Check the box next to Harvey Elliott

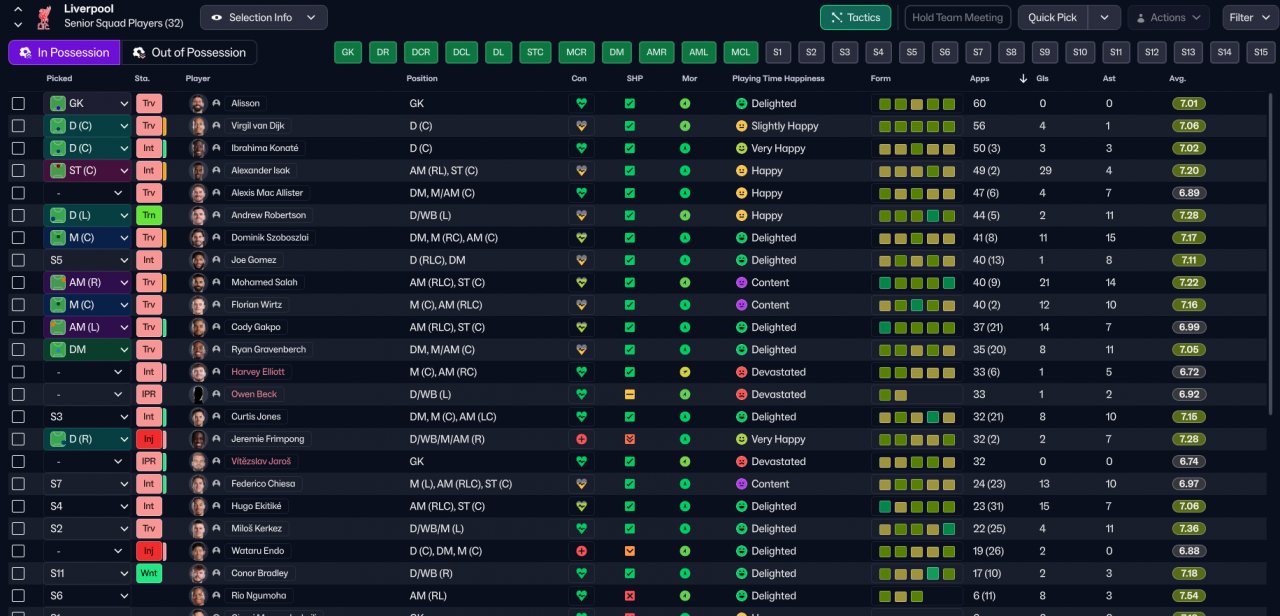[x=18, y=372]
